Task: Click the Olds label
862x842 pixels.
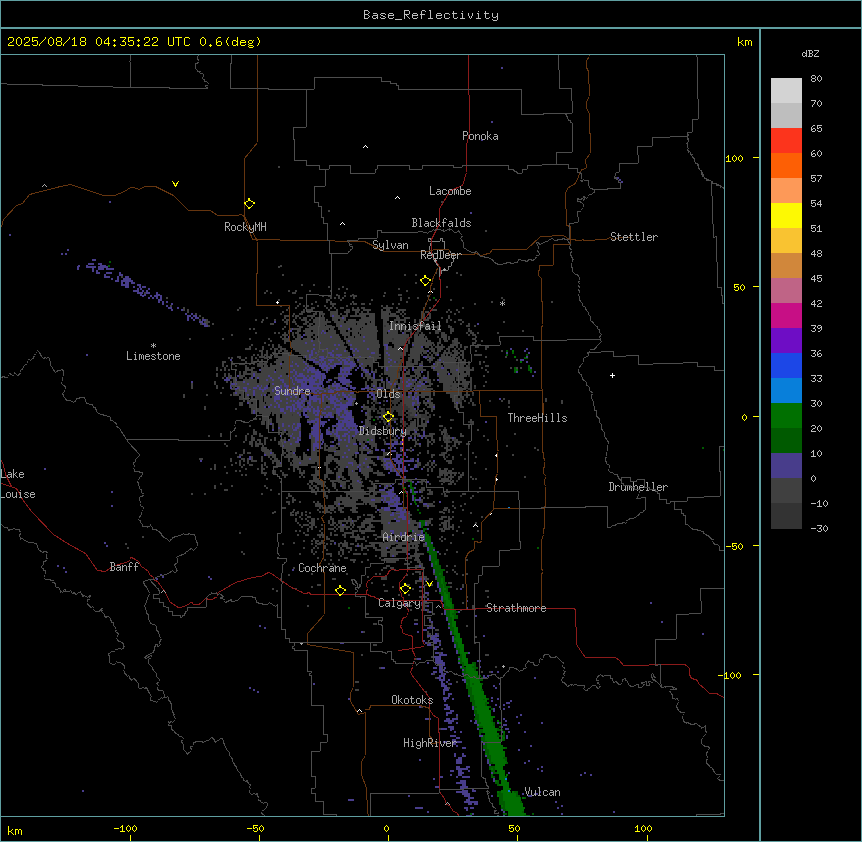Action: [388, 394]
